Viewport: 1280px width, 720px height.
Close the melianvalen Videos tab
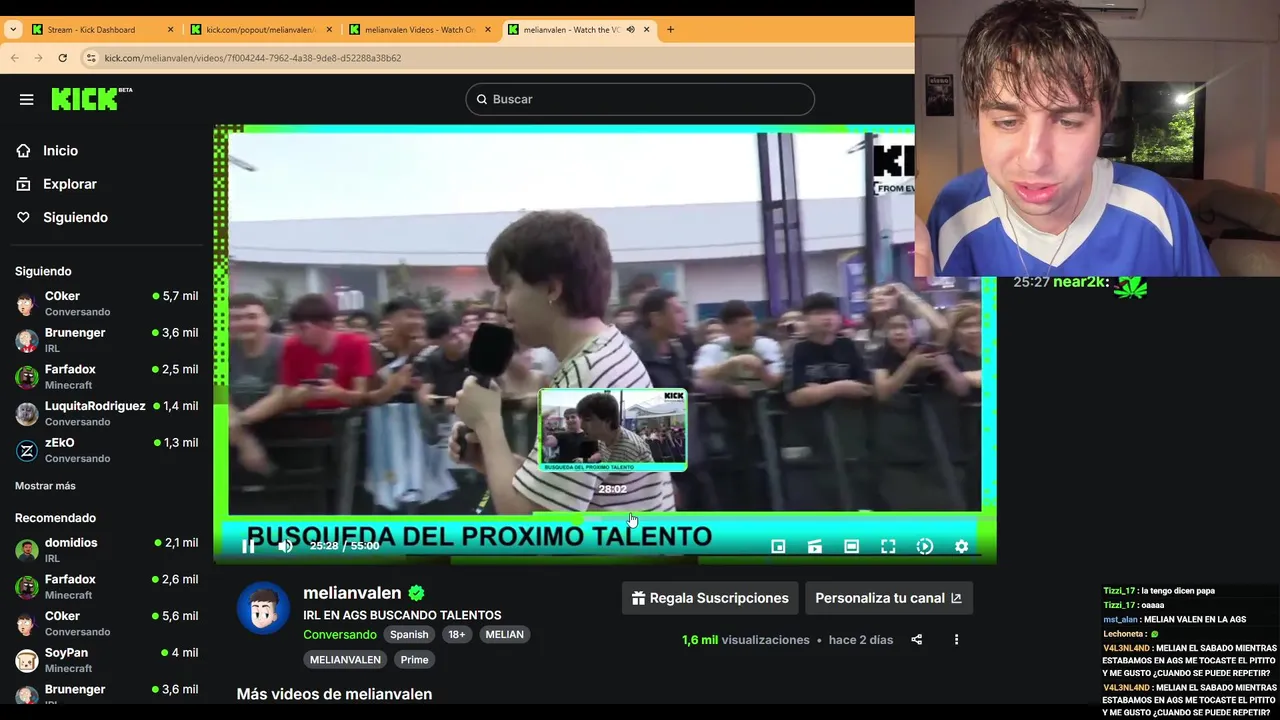click(x=488, y=30)
